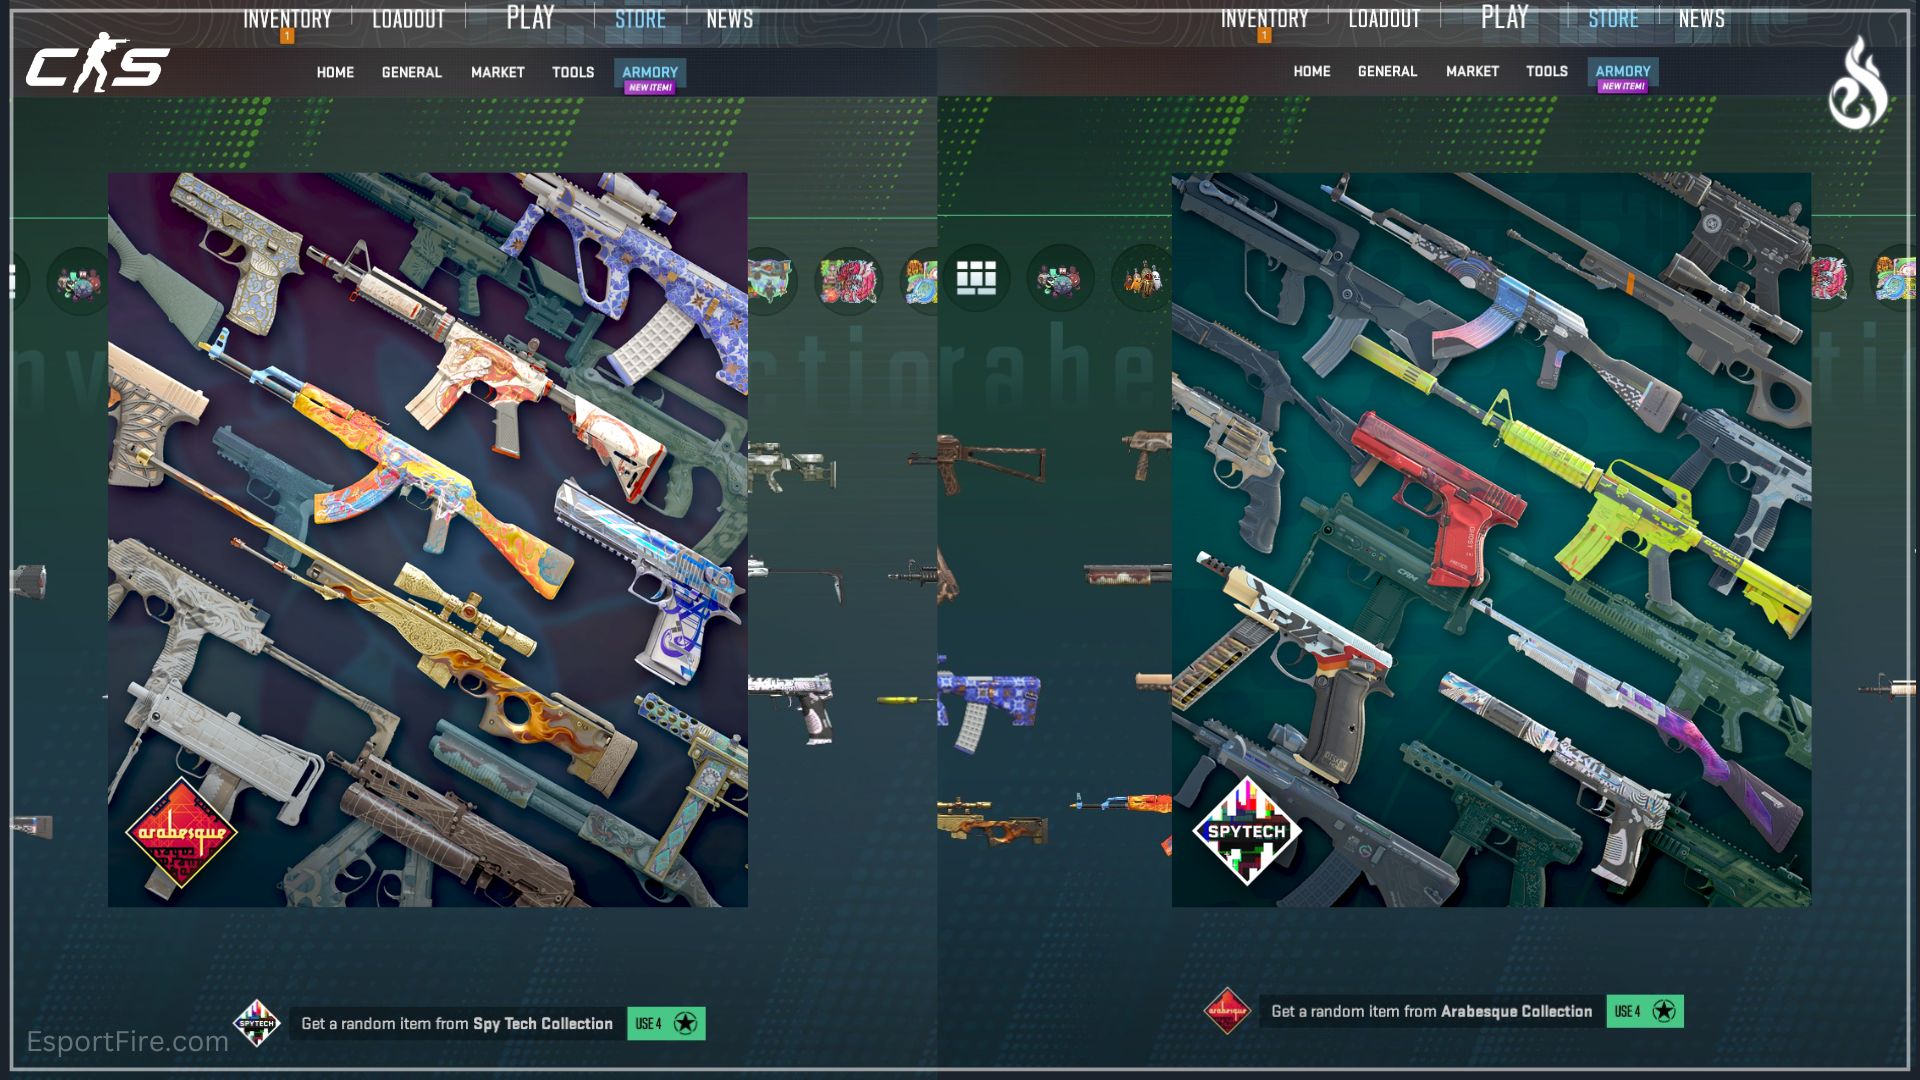Open the Inventory notification badge in right screenshot
The image size is (1920, 1080).
click(x=1264, y=36)
